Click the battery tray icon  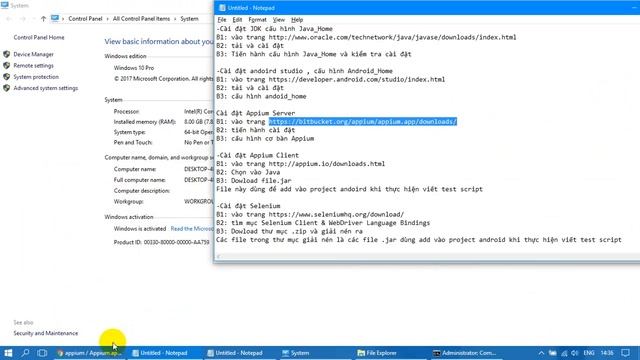pos(553,353)
